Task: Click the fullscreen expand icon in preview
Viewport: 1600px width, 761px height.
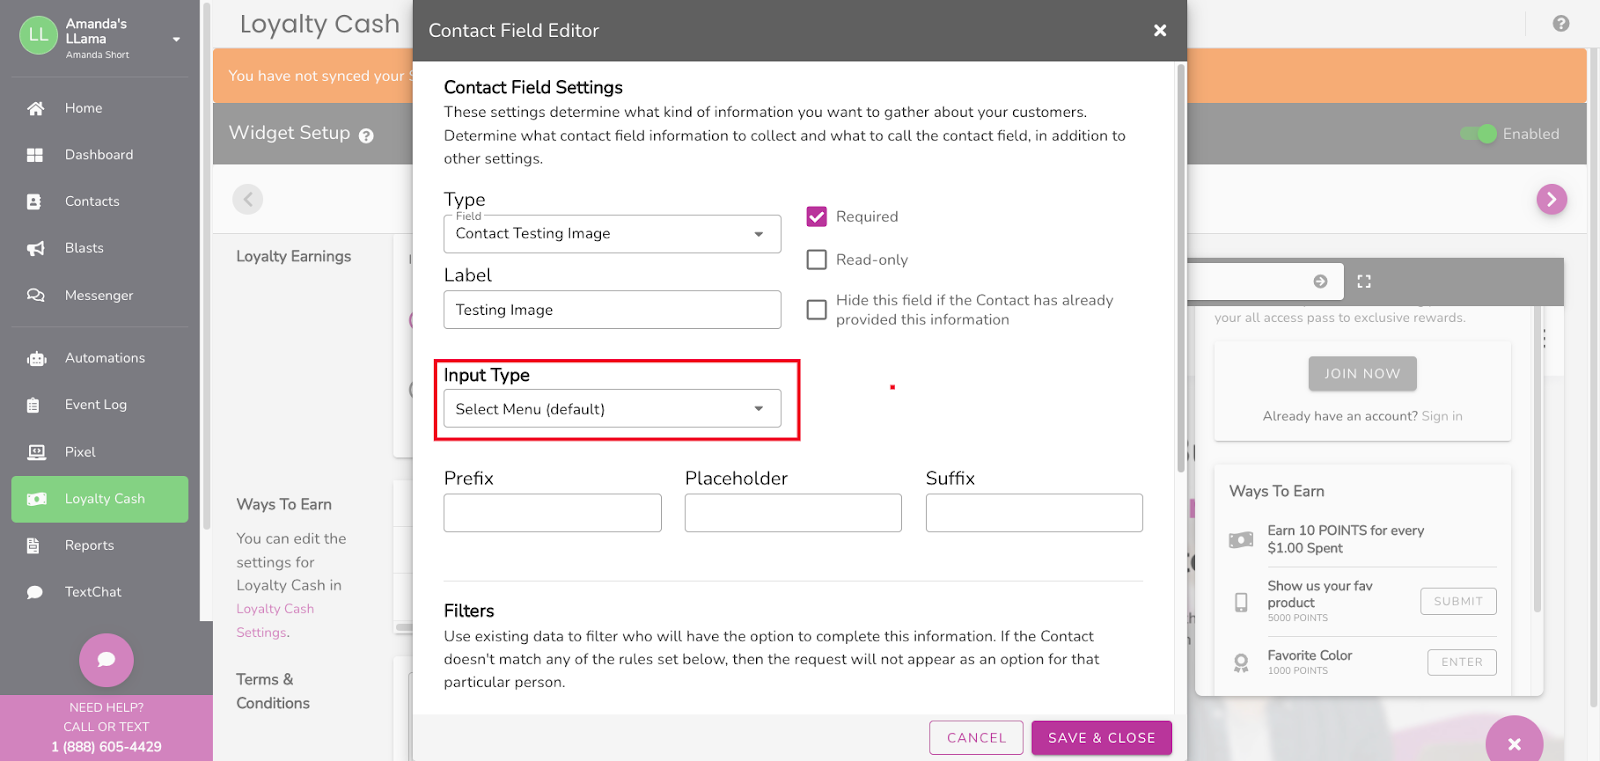Action: click(1364, 282)
